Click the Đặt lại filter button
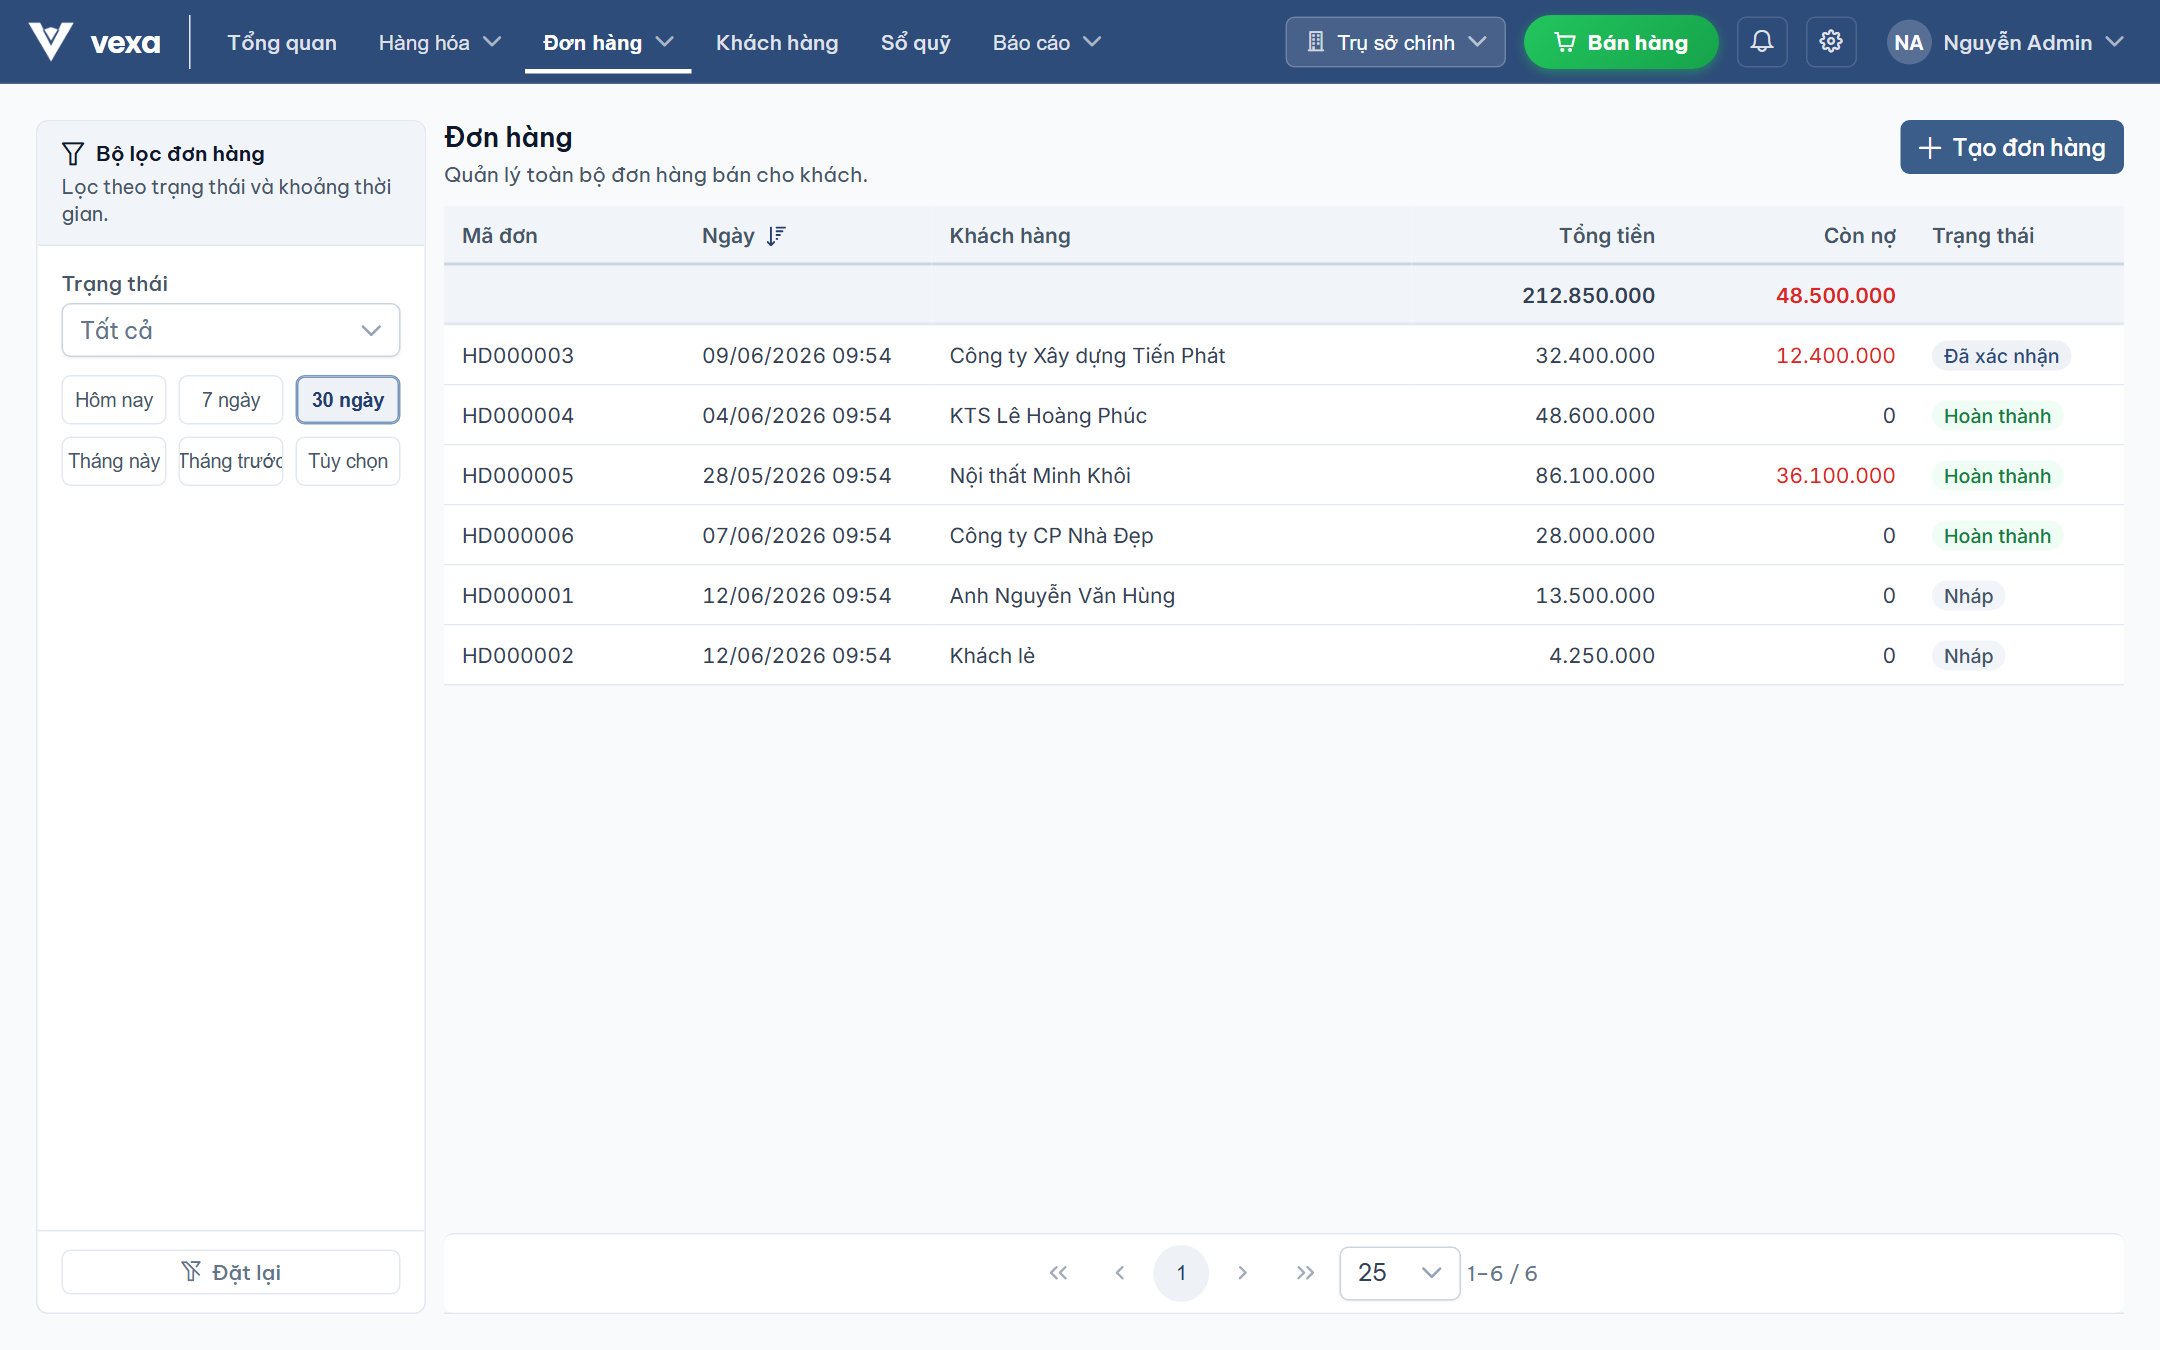The height and width of the screenshot is (1350, 2160). (x=231, y=1272)
